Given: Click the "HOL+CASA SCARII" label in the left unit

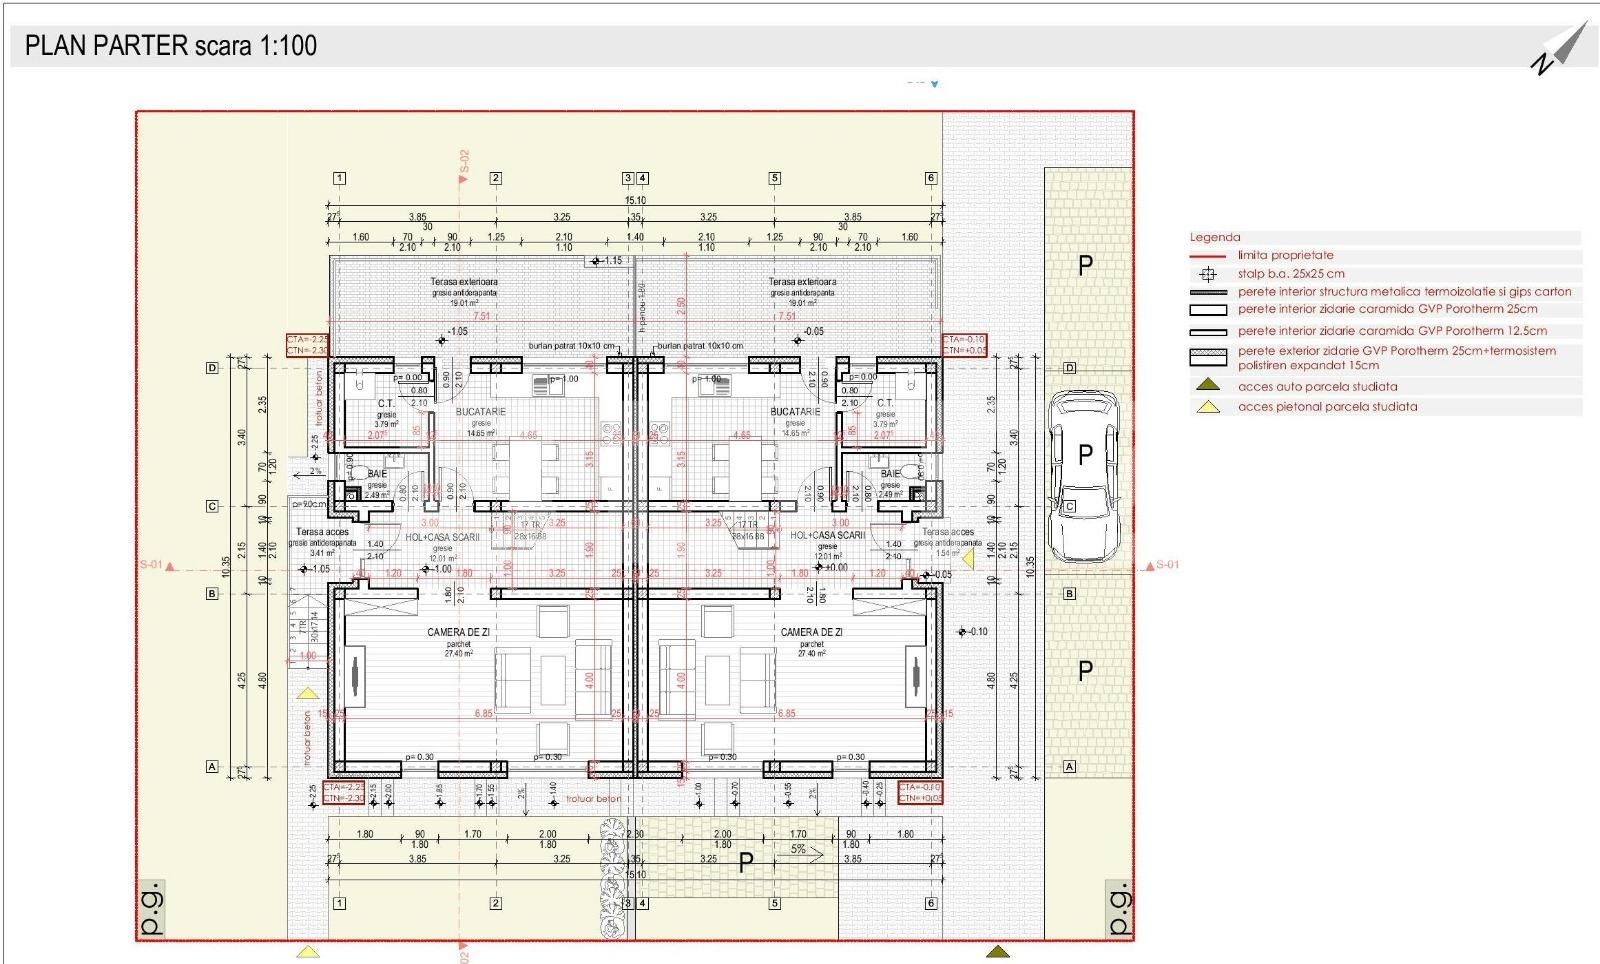Looking at the screenshot, I should [442, 537].
